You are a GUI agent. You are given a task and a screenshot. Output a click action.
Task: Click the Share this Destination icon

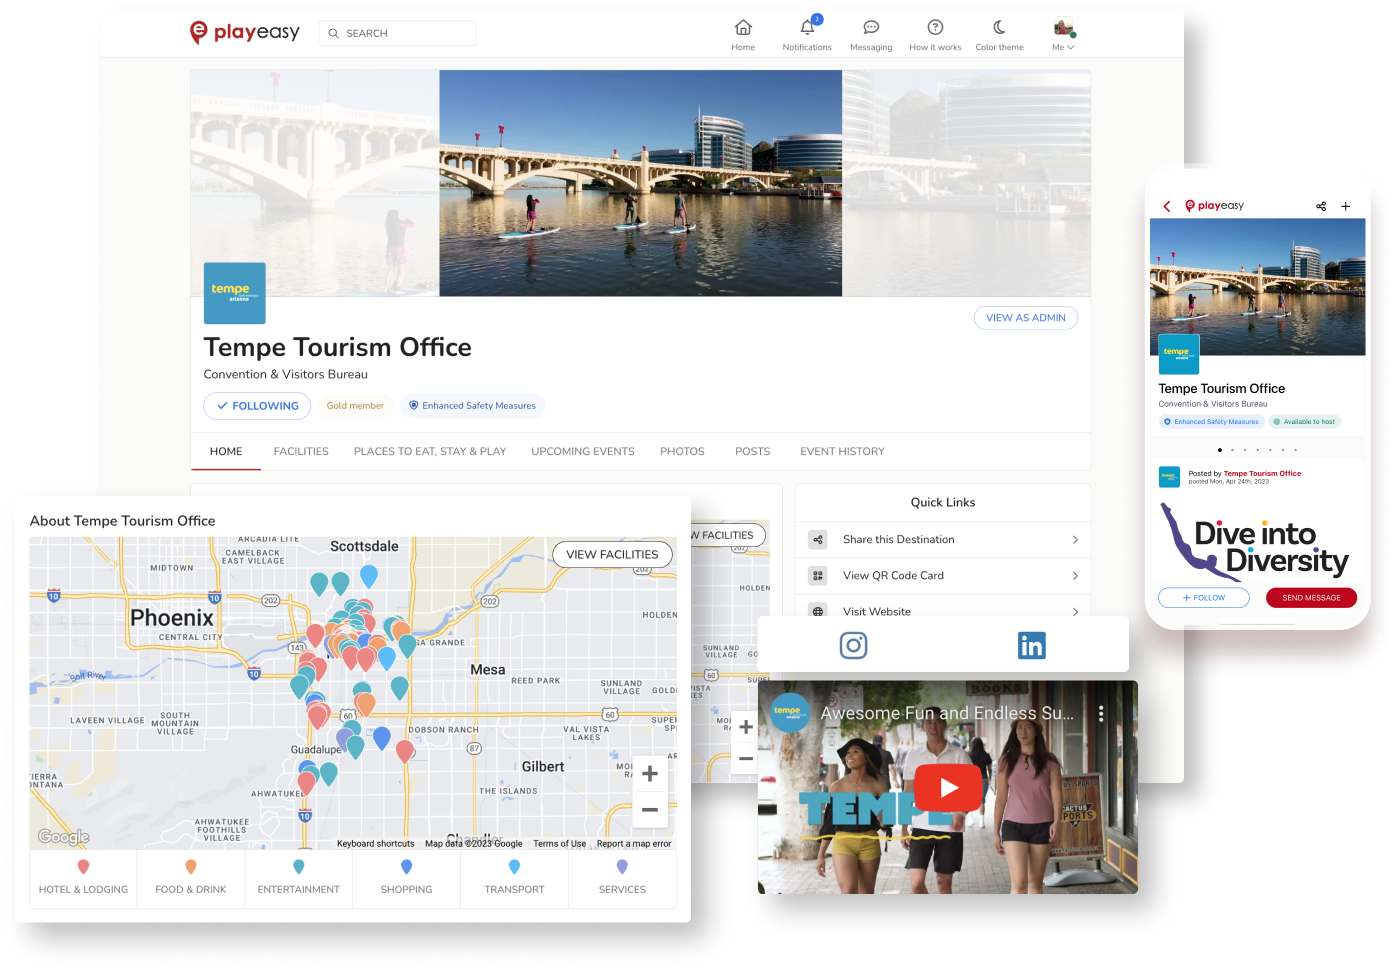pyautogui.click(x=818, y=540)
